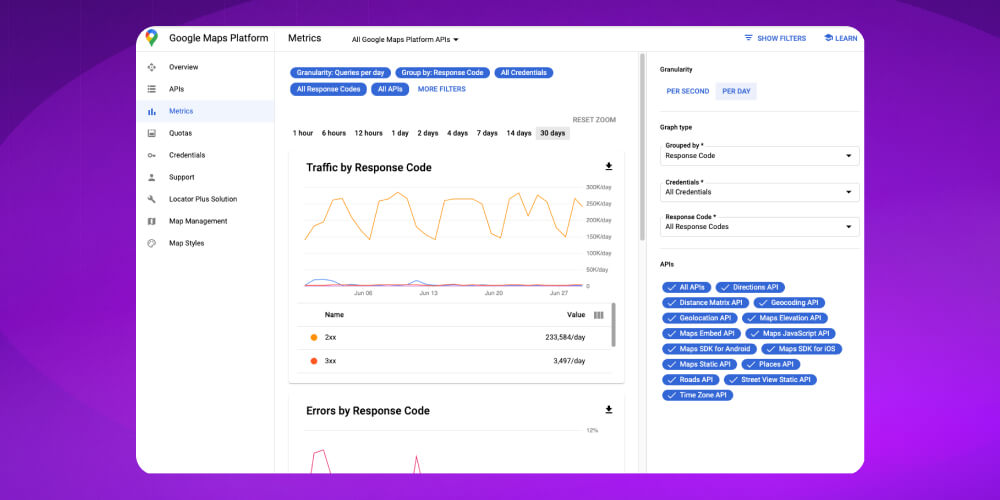This screenshot has height=500, width=1000.
Task: Open the Credentials All Credentials dropdown
Action: tap(760, 192)
